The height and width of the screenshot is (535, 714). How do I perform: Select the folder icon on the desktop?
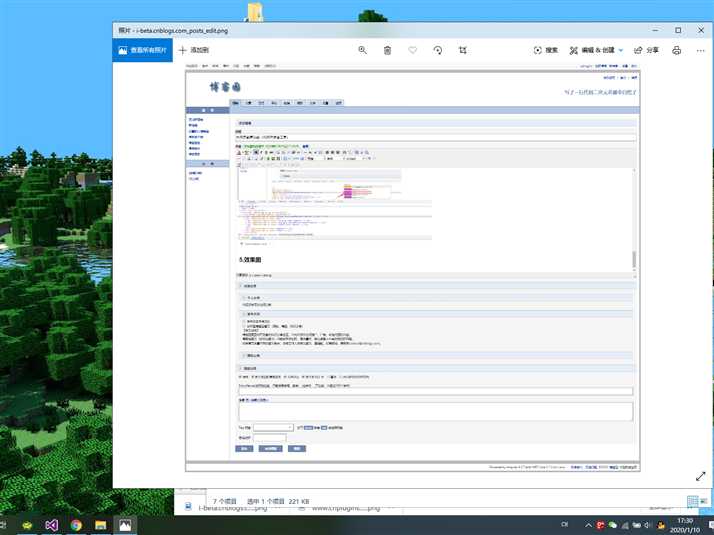254,12
